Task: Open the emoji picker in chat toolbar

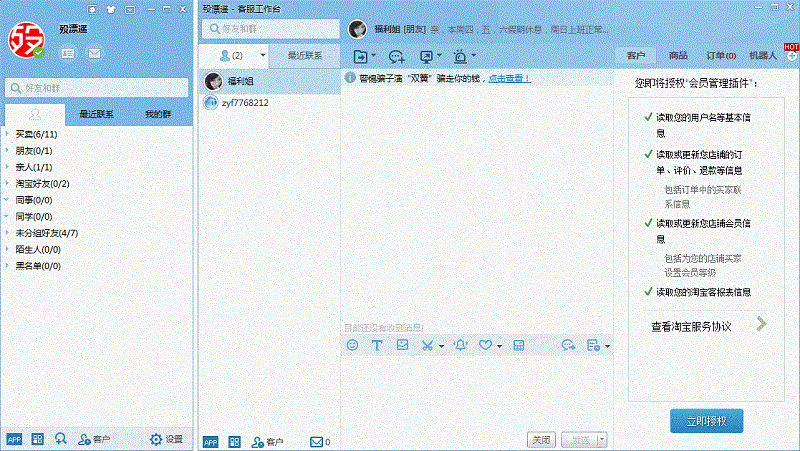Action: 352,345
